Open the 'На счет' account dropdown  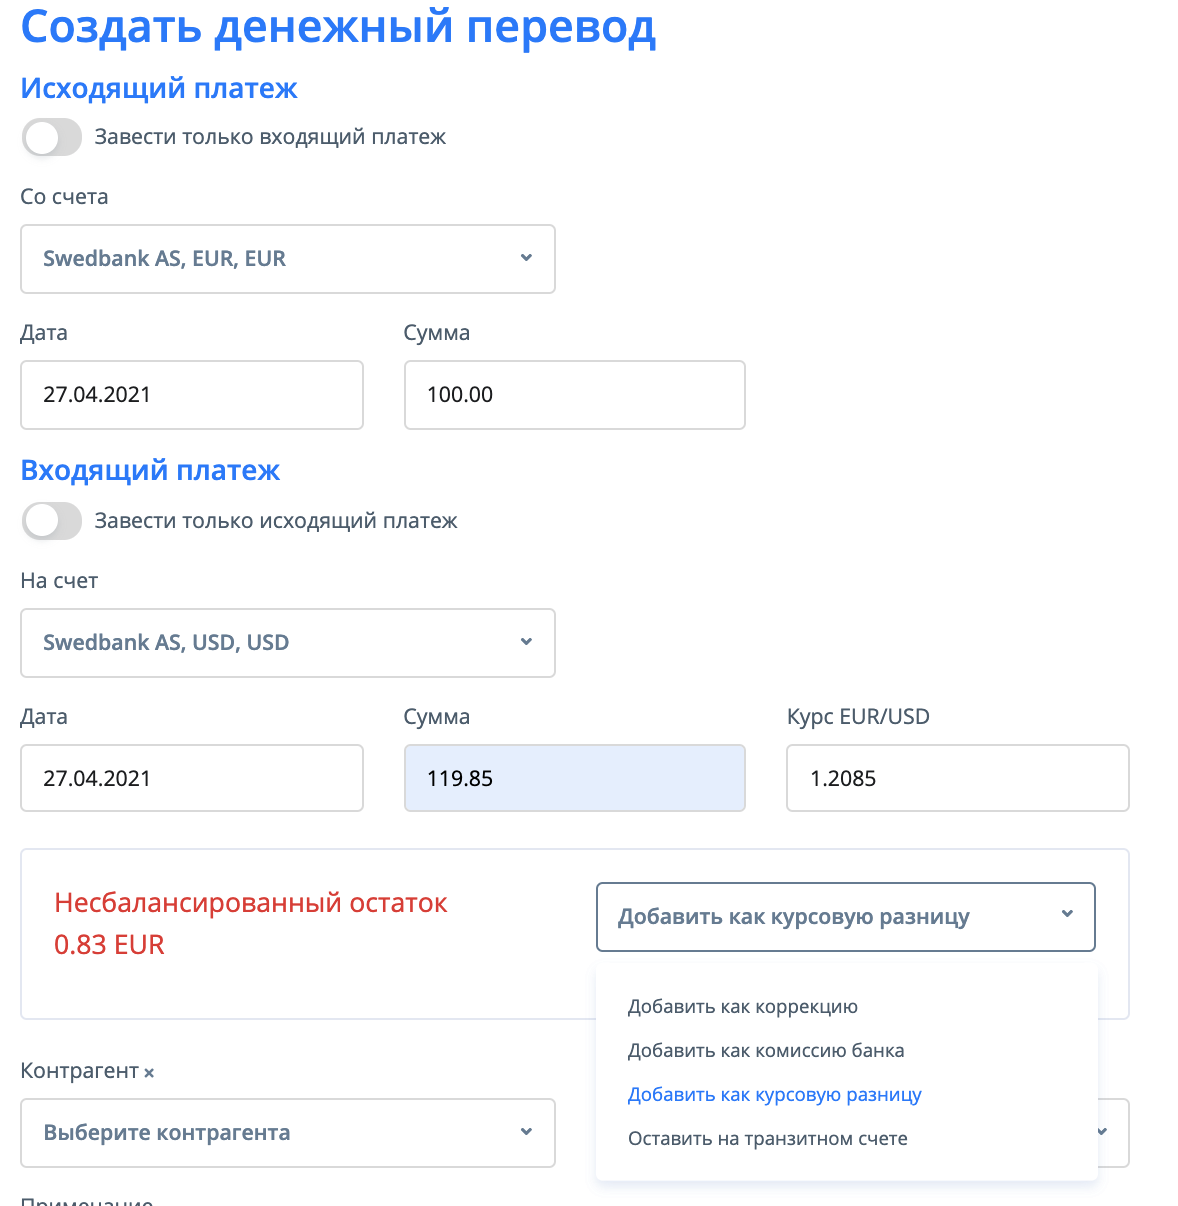pyautogui.click(x=287, y=643)
